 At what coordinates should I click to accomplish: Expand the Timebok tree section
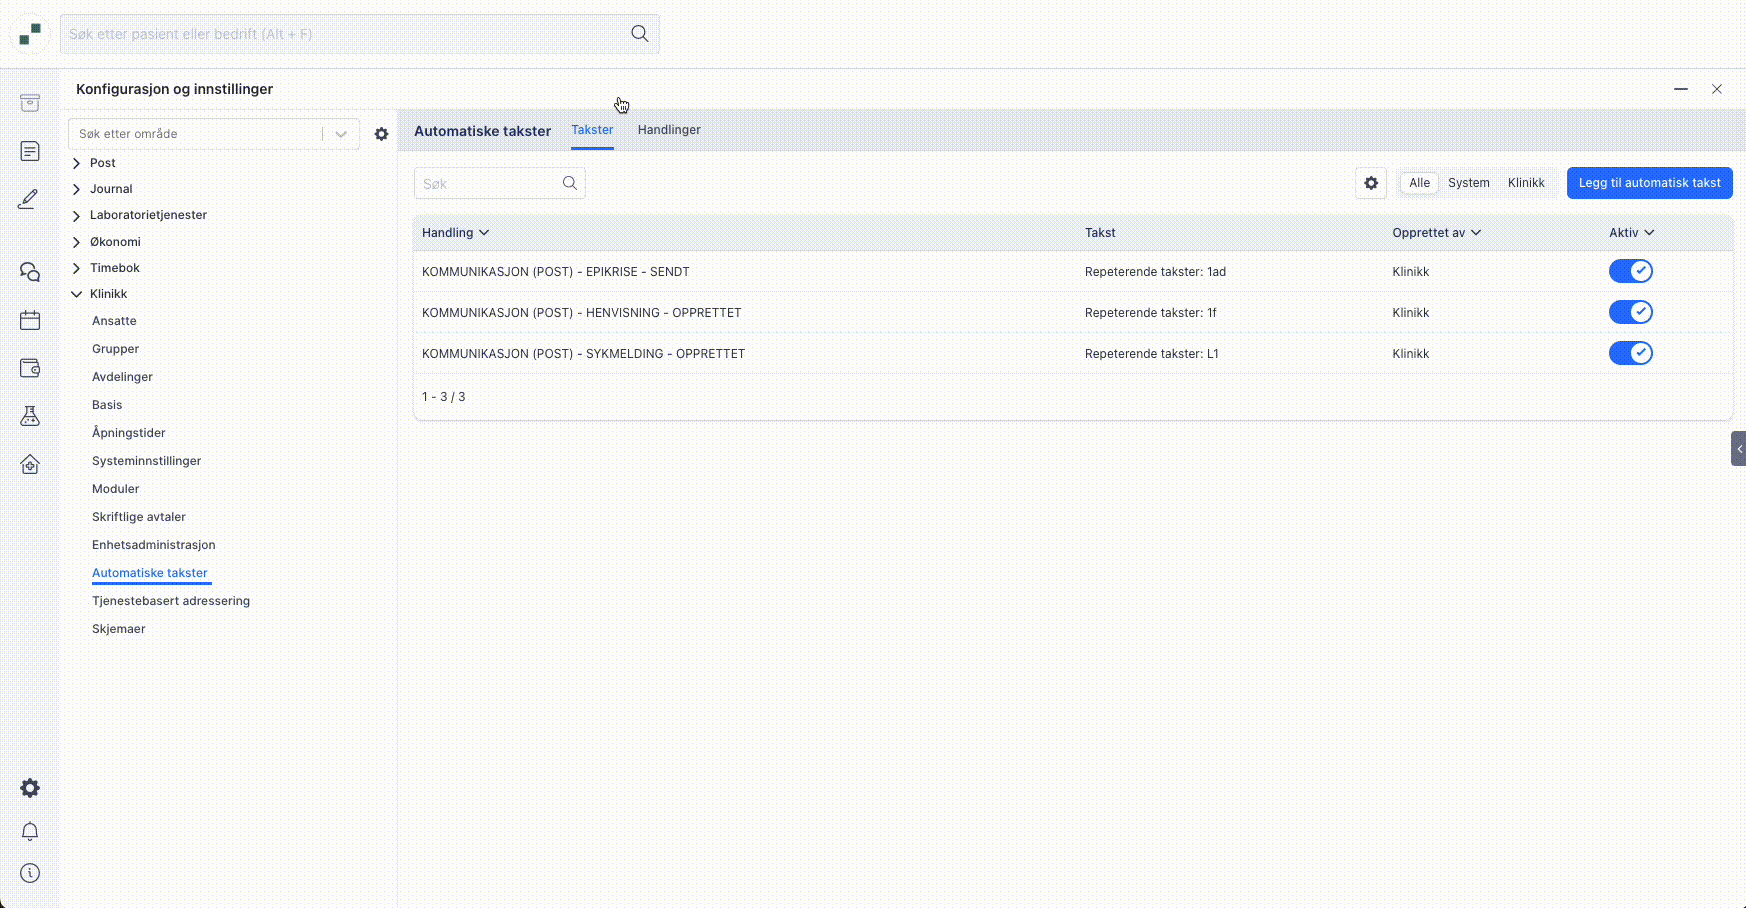tap(77, 268)
